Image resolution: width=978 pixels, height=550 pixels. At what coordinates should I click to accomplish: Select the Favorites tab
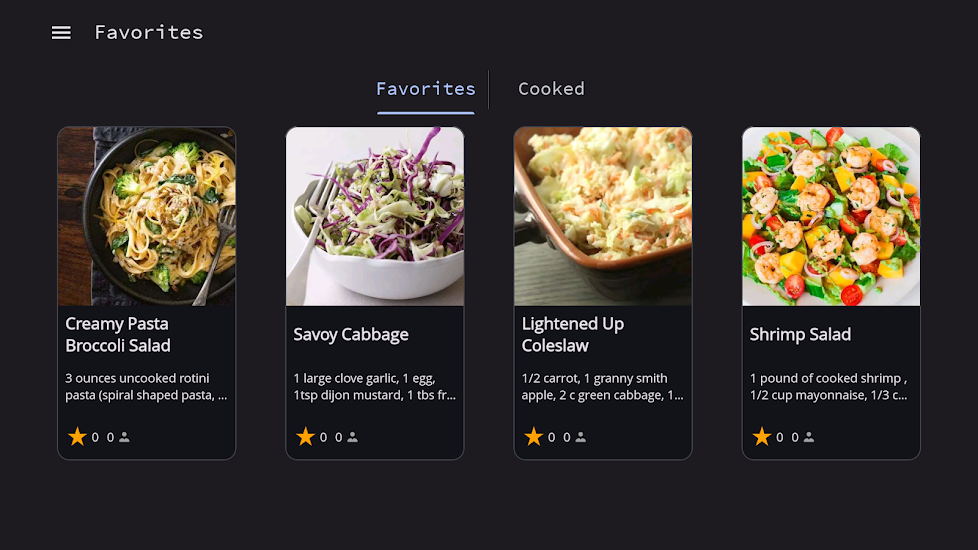click(426, 89)
